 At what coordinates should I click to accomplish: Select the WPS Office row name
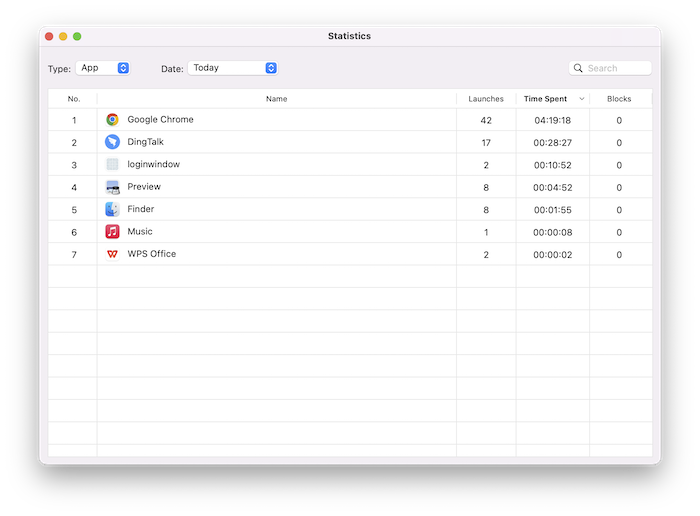[x=152, y=254]
